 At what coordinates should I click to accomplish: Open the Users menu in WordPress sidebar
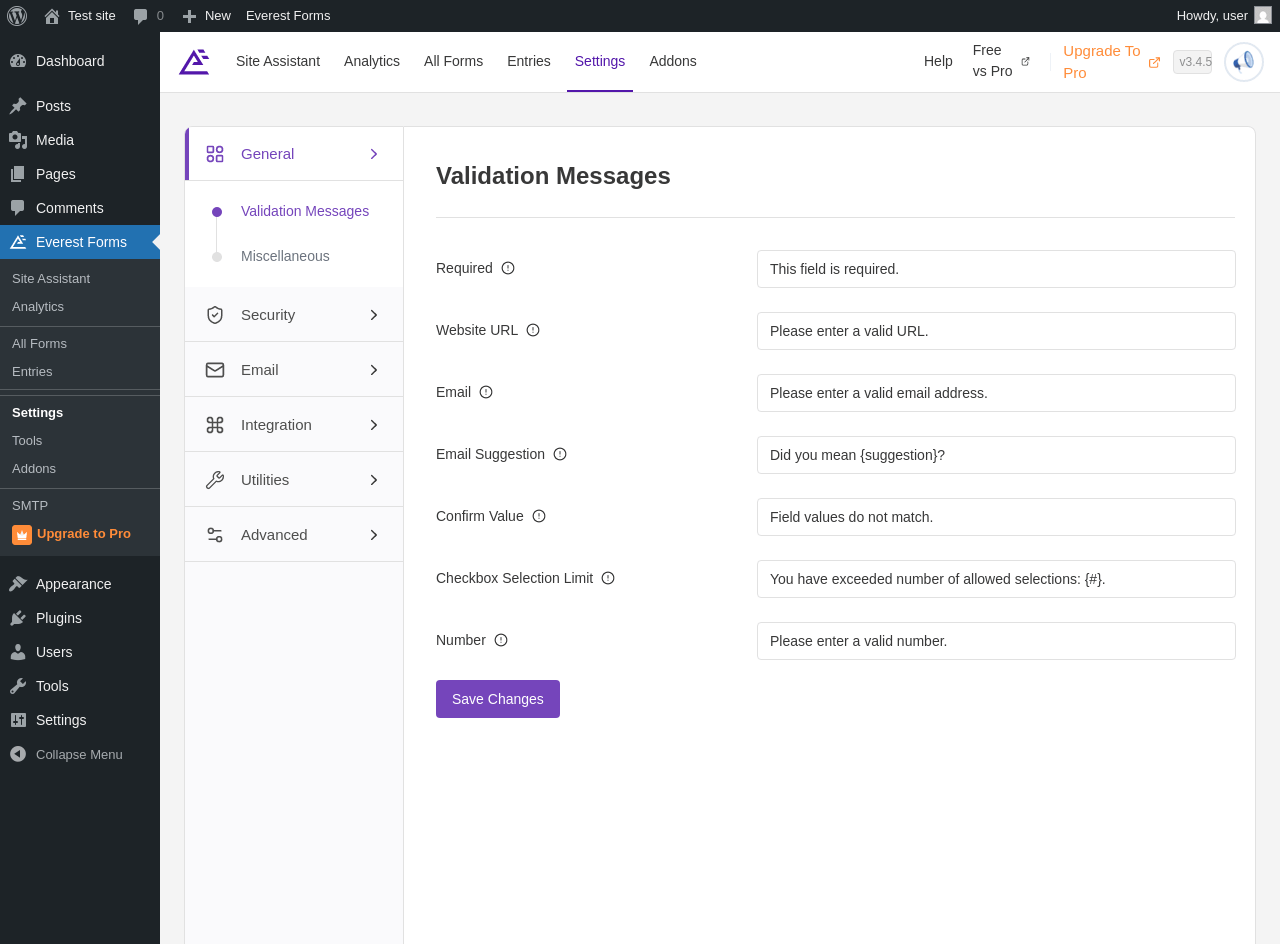click(80, 652)
